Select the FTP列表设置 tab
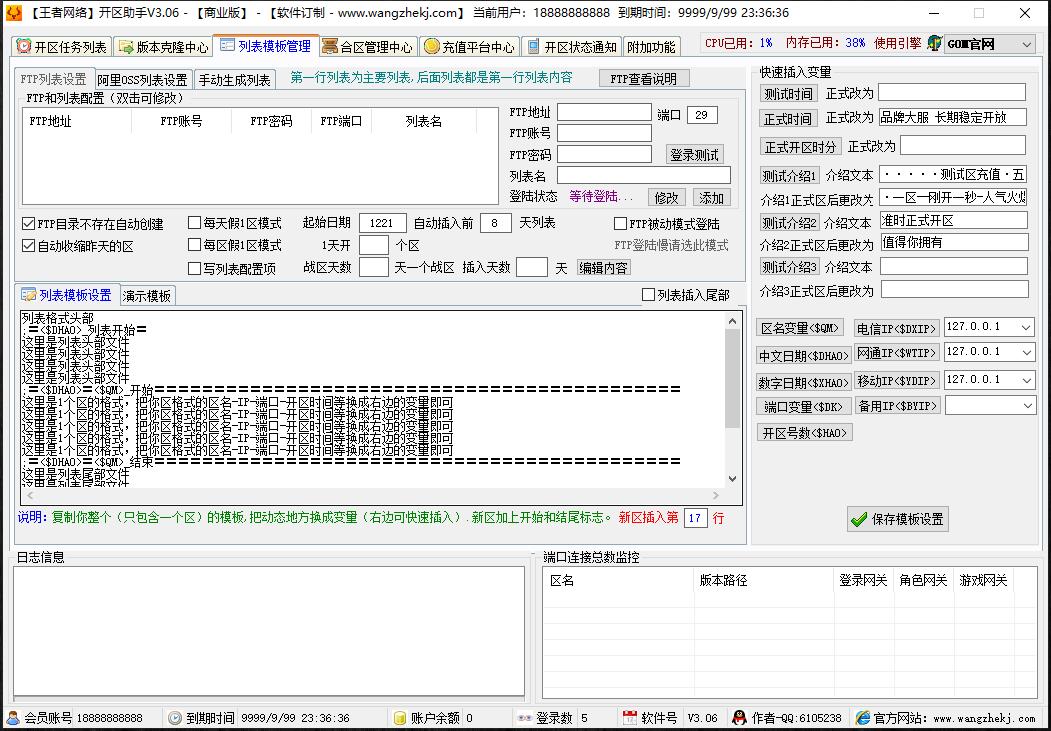 pos(54,79)
